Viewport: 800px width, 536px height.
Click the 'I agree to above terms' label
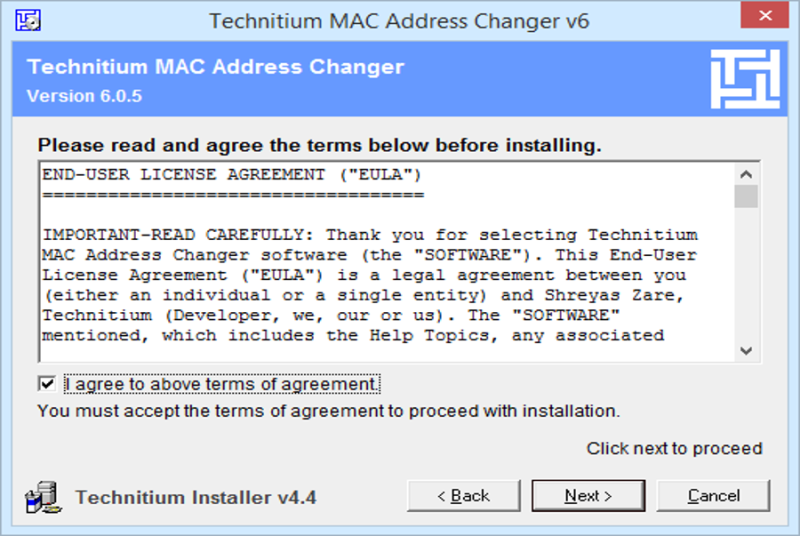click(x=222, y=384)
